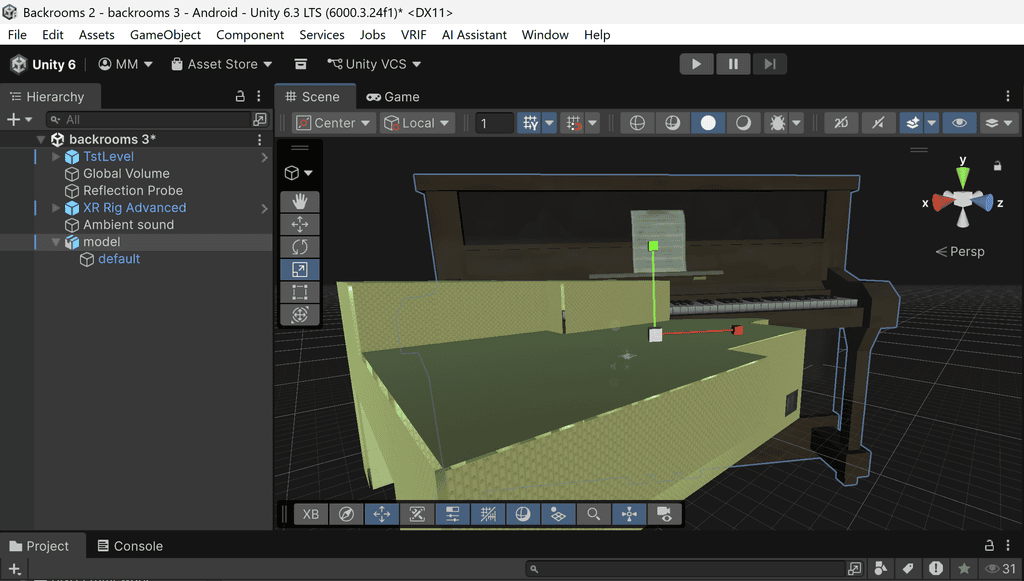Click the Pause button
Screen dimensions: 1024x581
733,64
